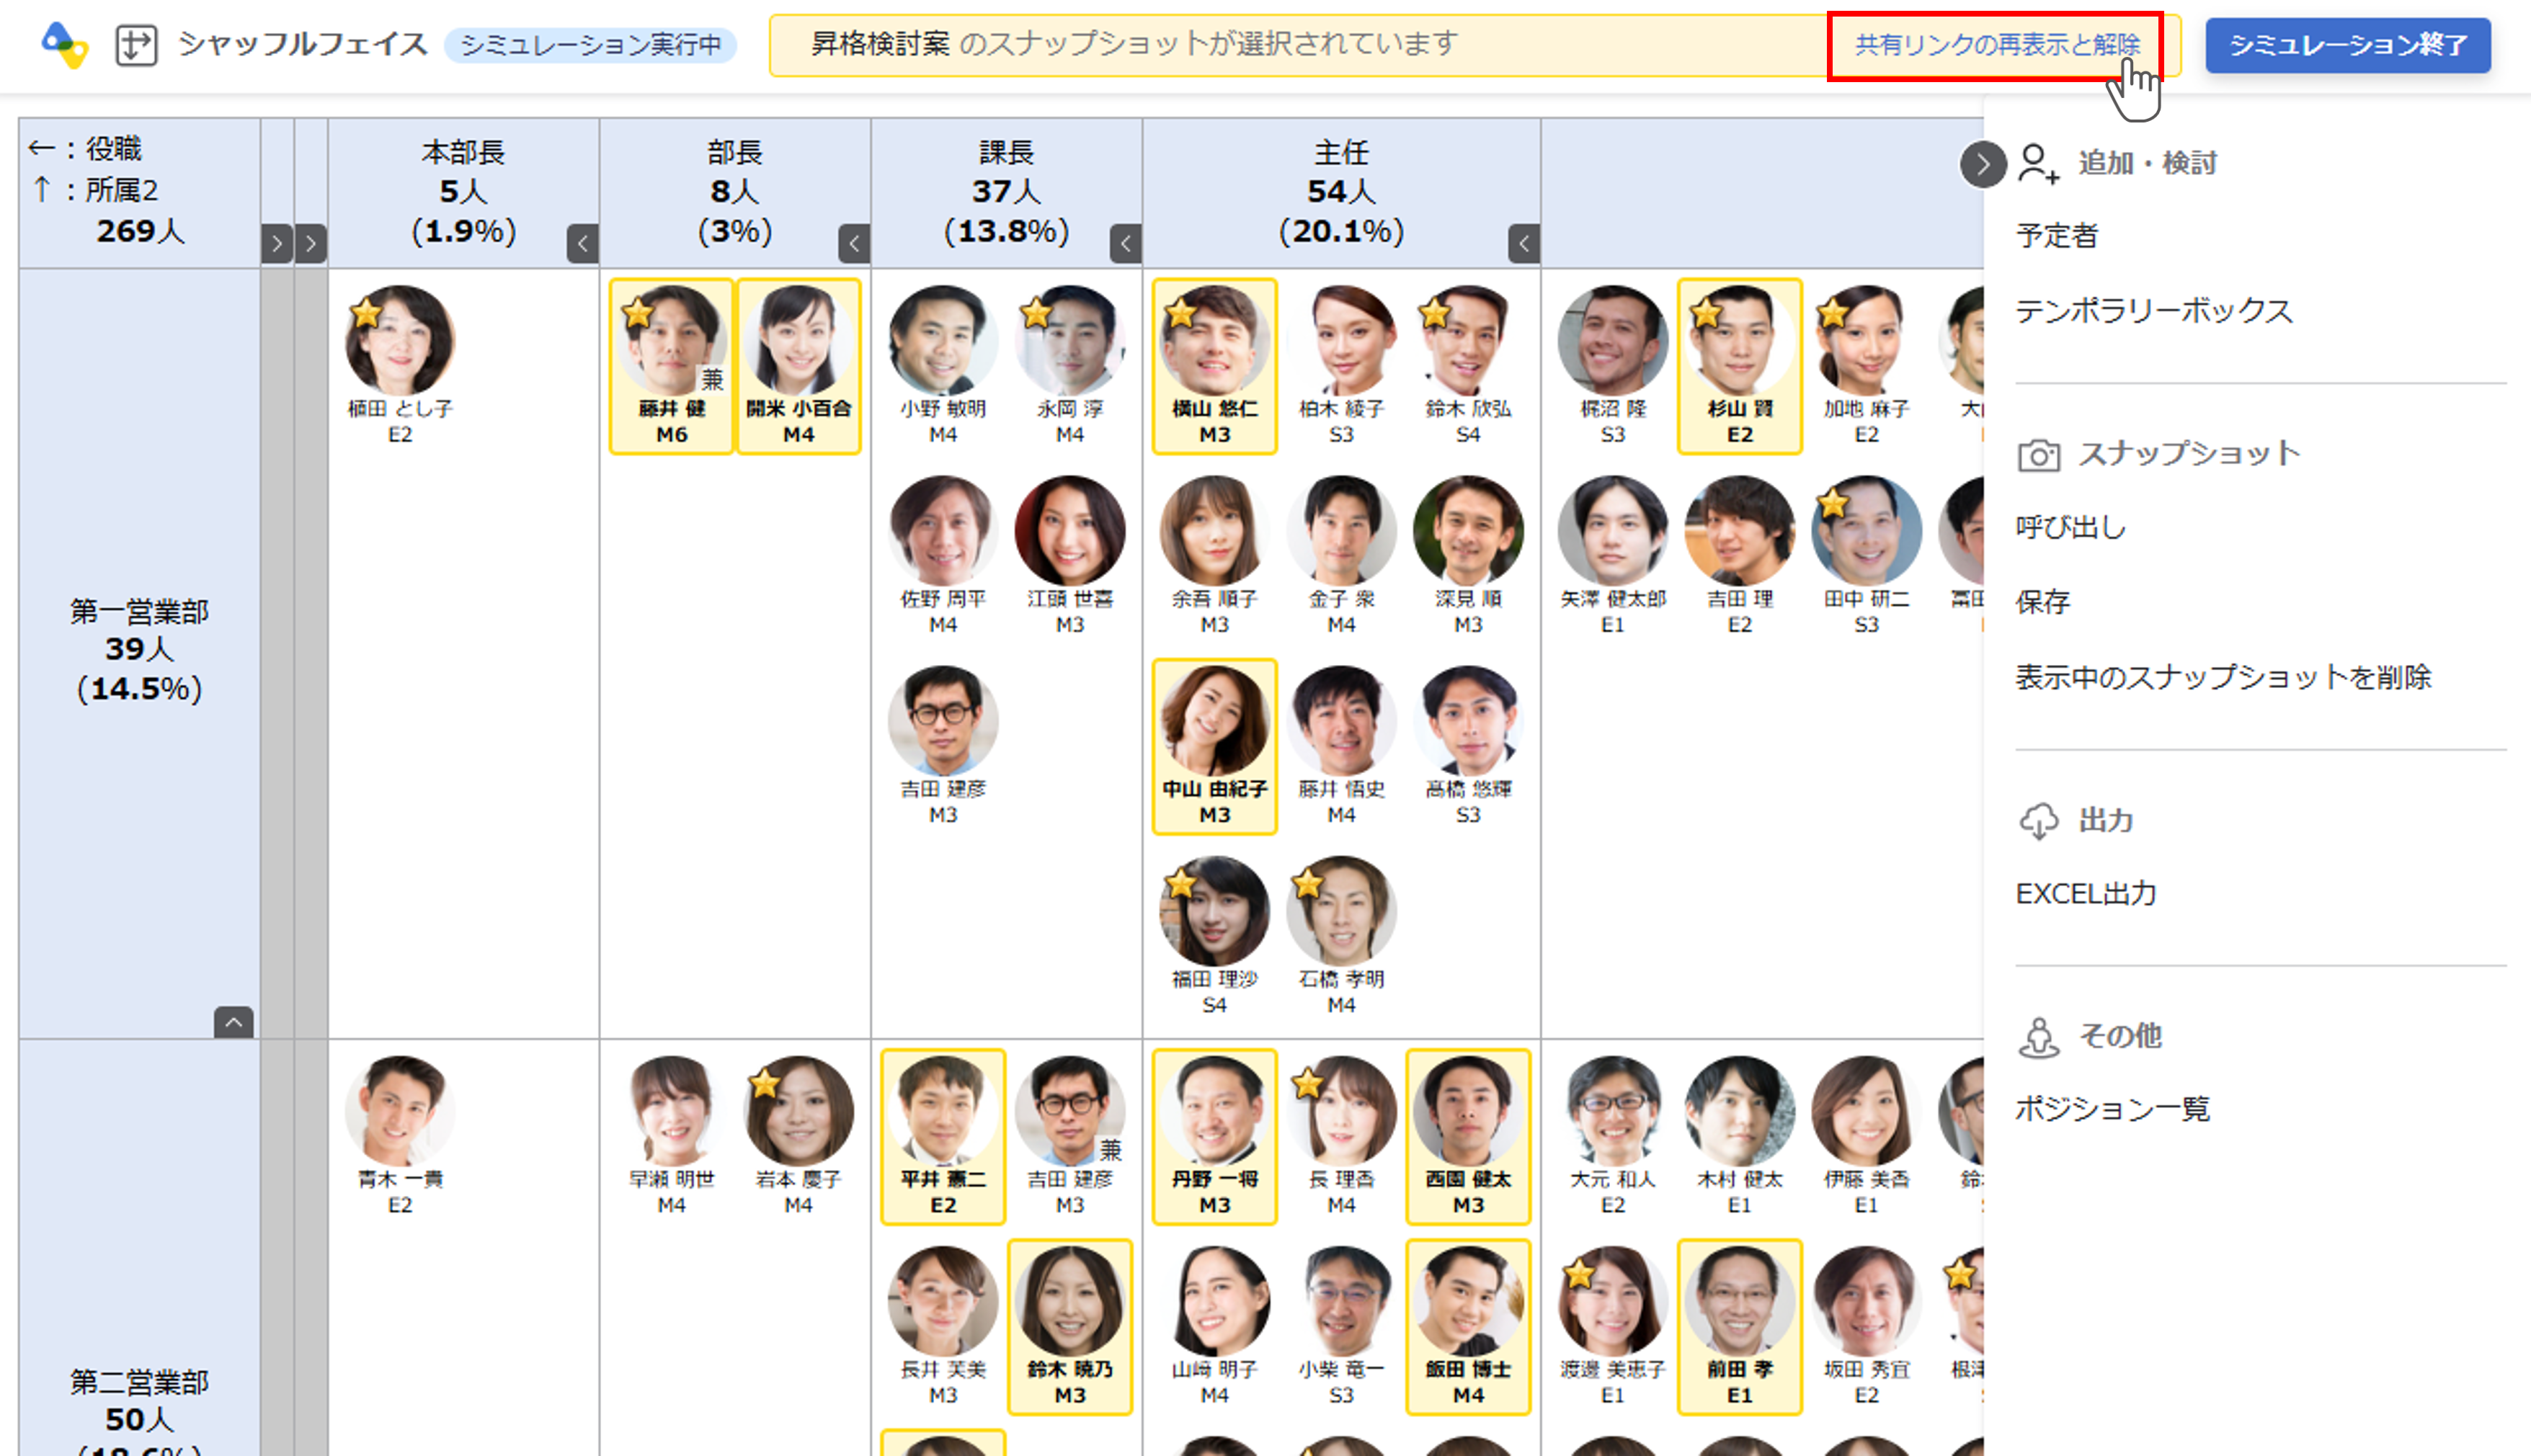Image resolution: width=2531 pixels, height=1456 pixels.
Task: Click the 高橋 悠輝 S3 face photo
Action: tap(1468, 720)
